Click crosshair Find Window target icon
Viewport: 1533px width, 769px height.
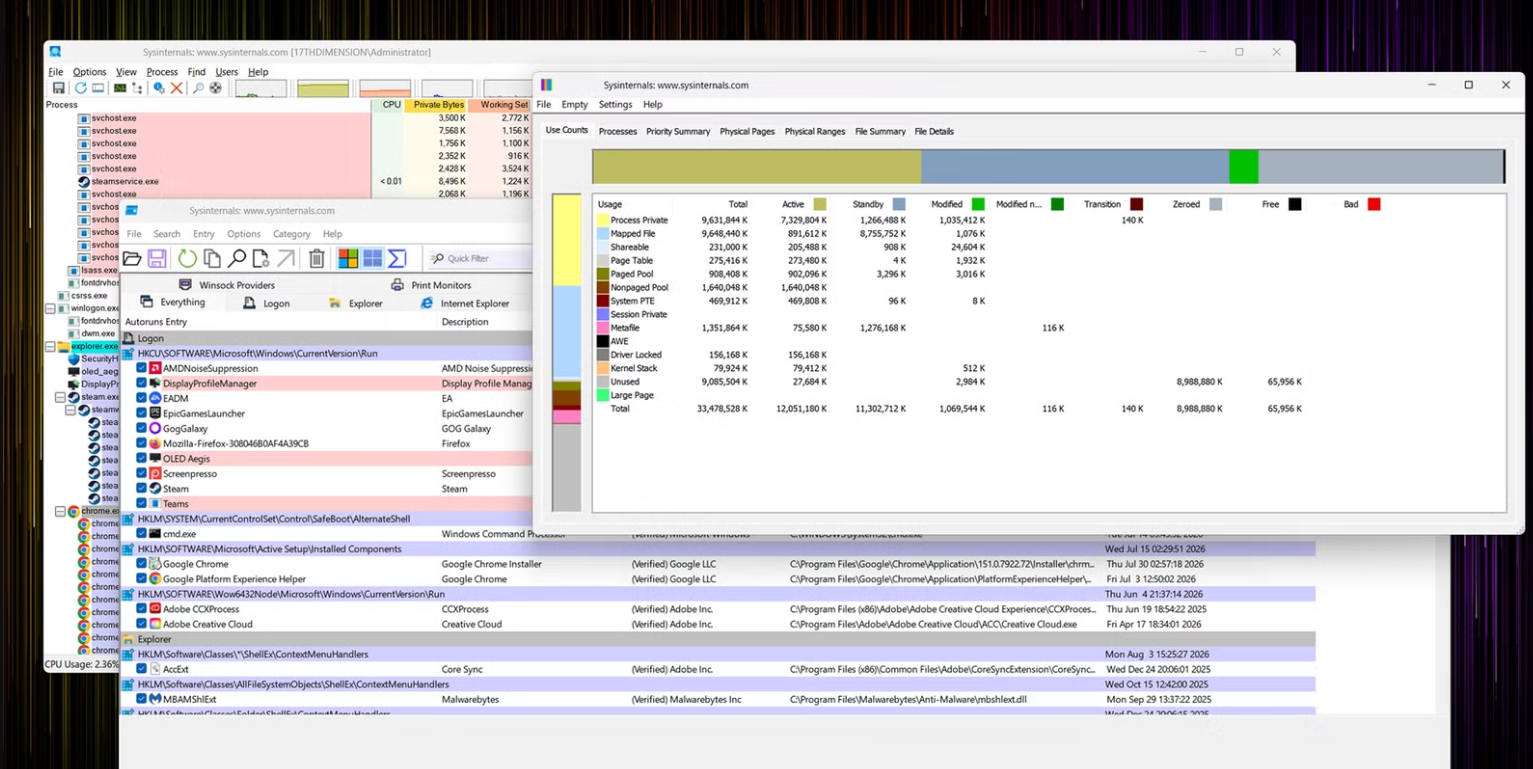coord(215,88)
